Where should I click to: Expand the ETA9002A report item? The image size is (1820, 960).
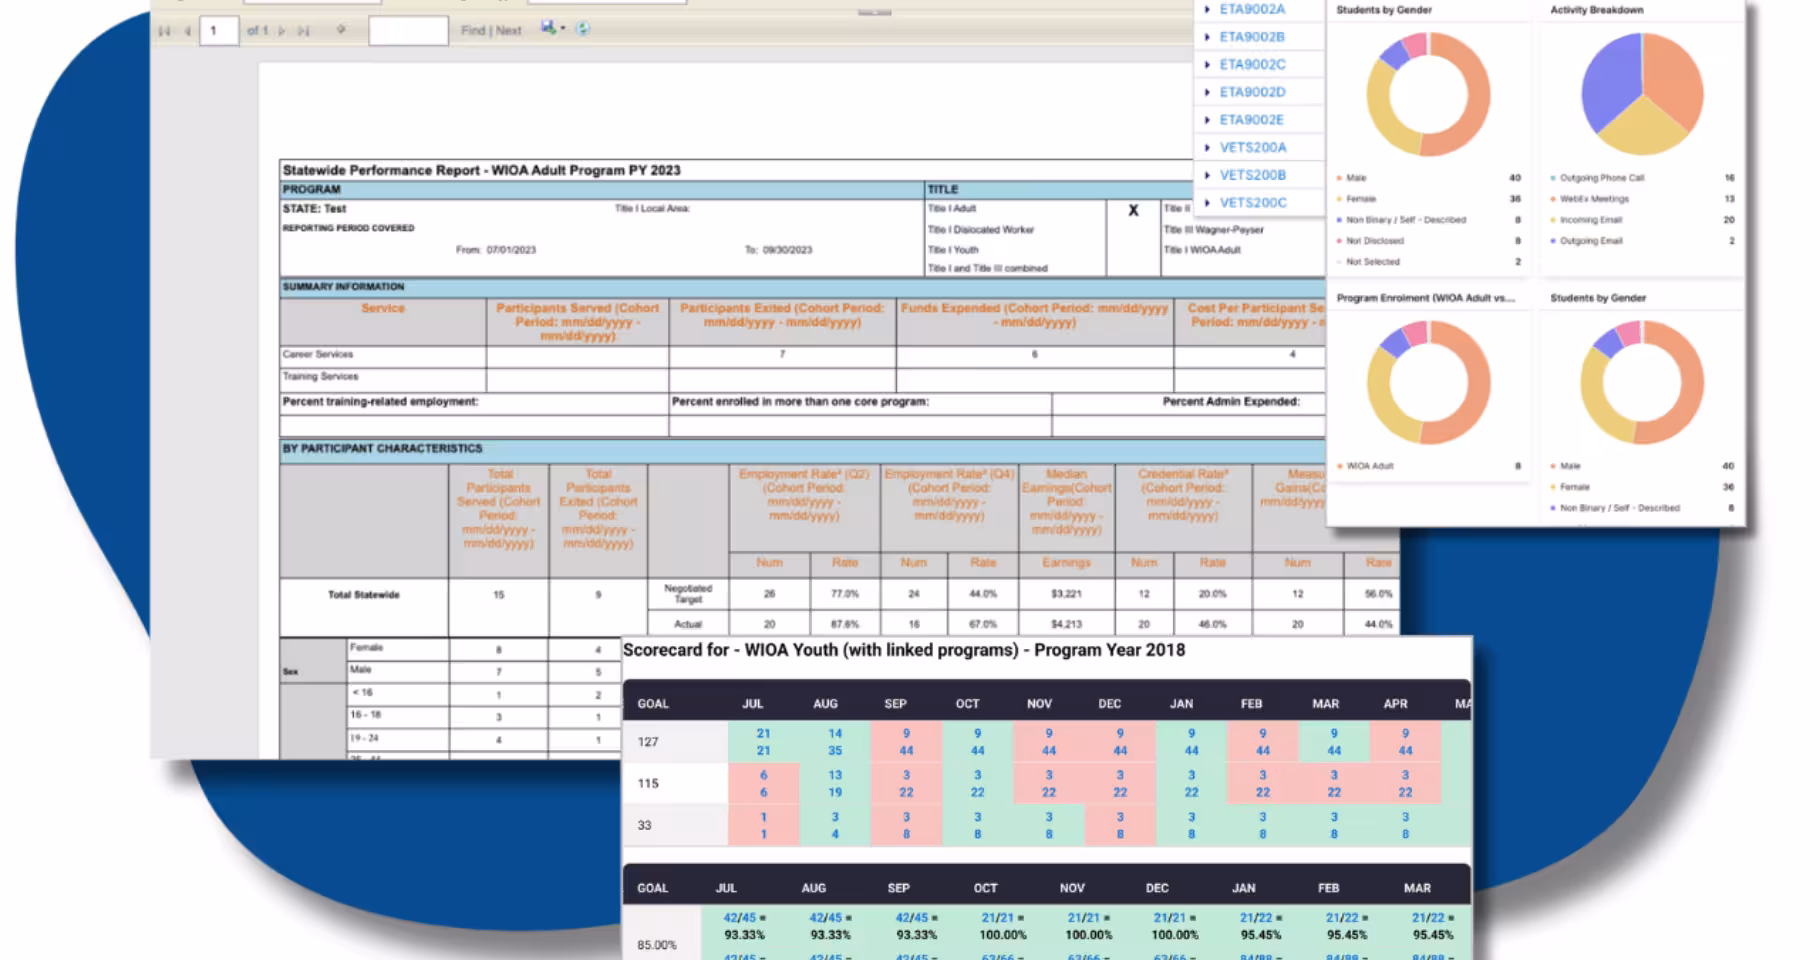click(x=1207, y=9)
